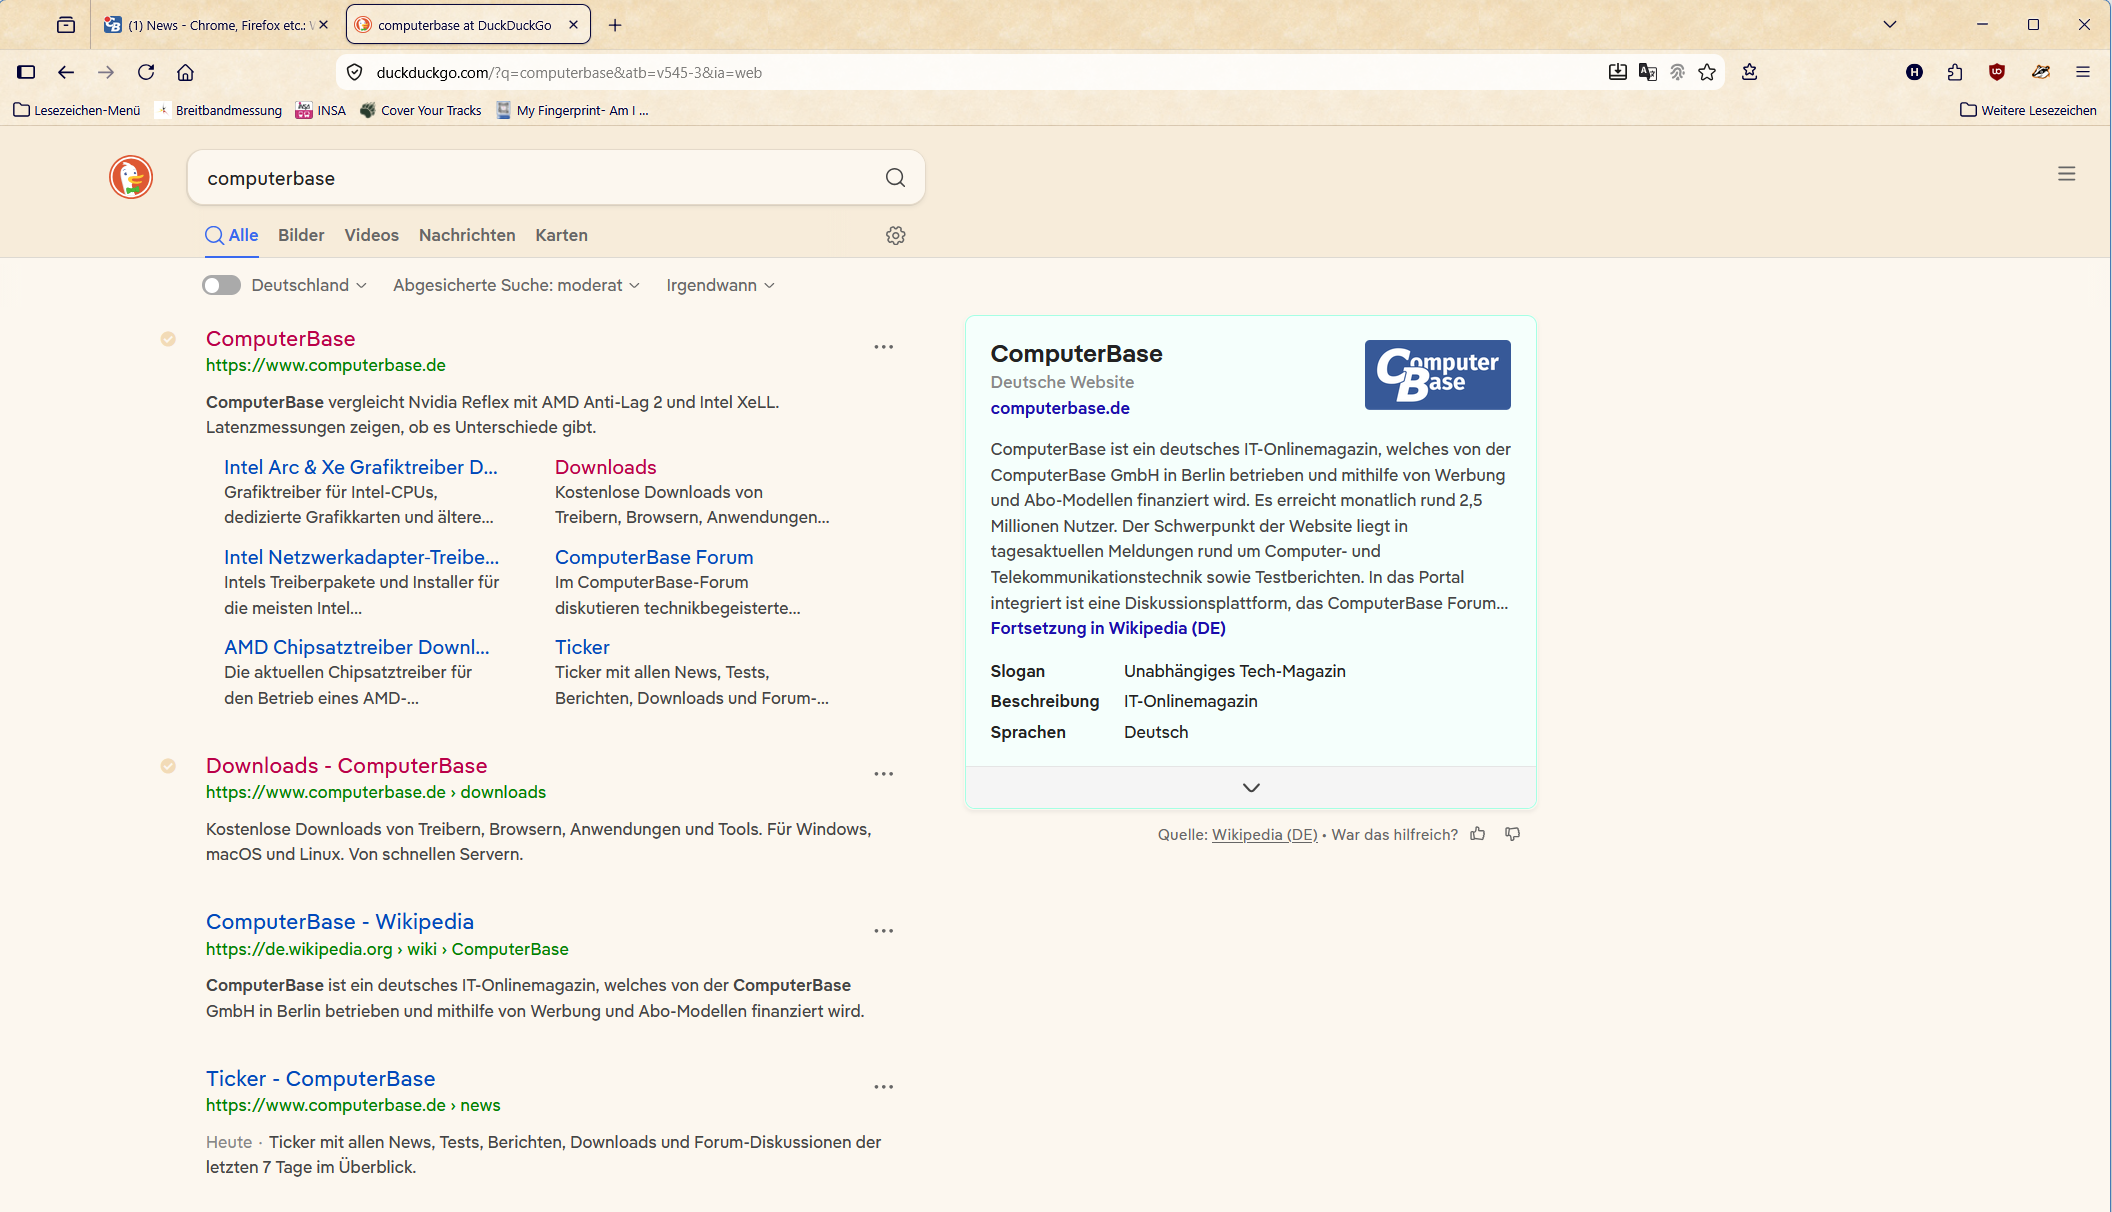Open the DuckDuckGo page side menu
Image resolution: width=2112 pixels, height=1212 pixels.
pos(2067,174)
